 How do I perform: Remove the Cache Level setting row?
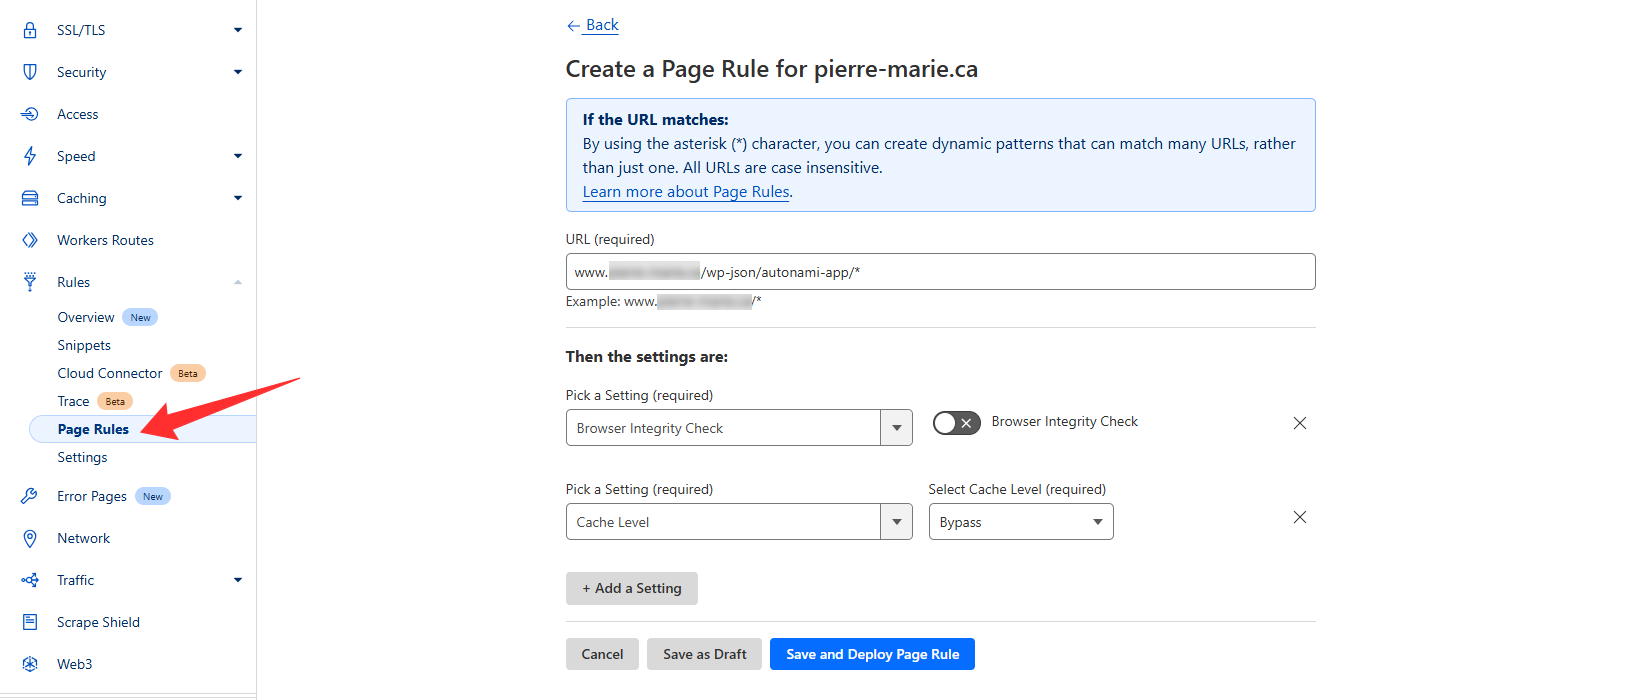tap(1299, 517)
